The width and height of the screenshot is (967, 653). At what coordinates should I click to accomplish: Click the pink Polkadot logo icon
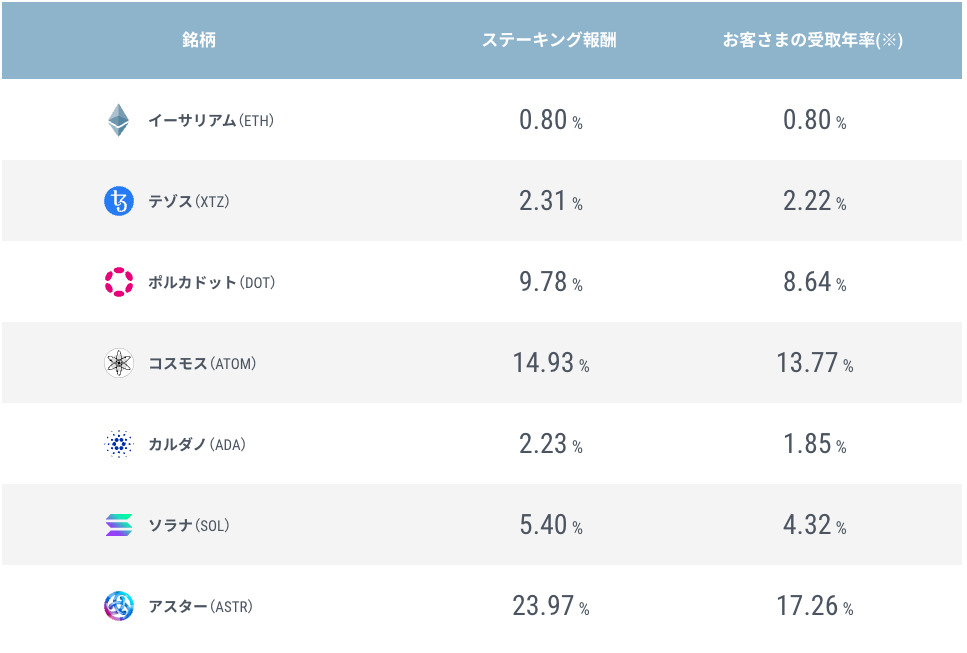(x=119, y=282)
